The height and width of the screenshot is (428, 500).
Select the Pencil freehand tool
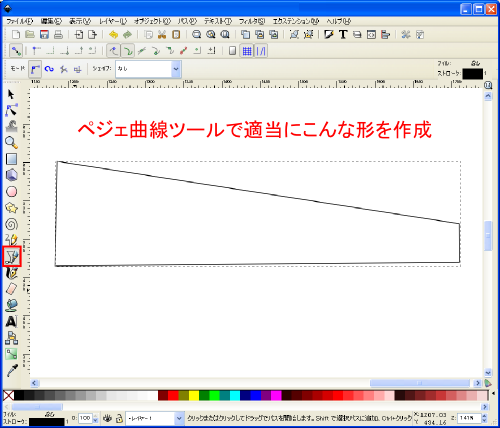point(11,240)
